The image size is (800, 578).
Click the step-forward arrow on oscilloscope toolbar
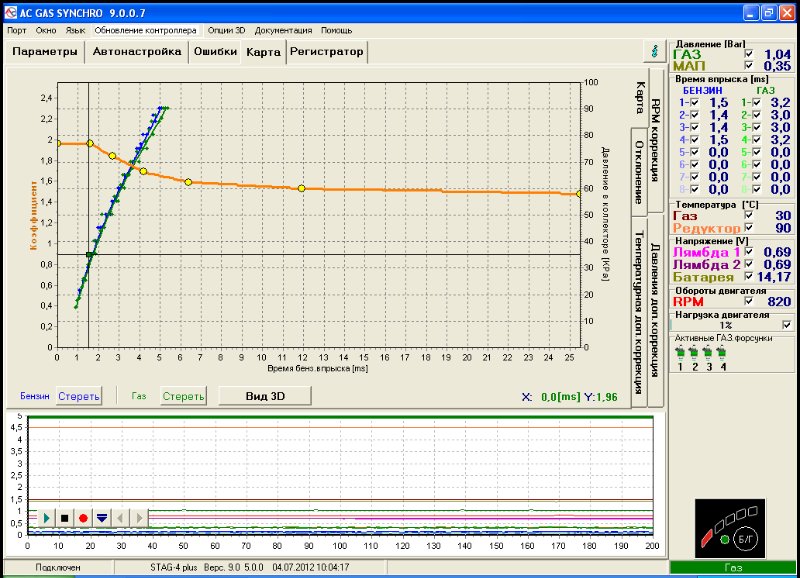pyautogui.click(x=140, y=518)
